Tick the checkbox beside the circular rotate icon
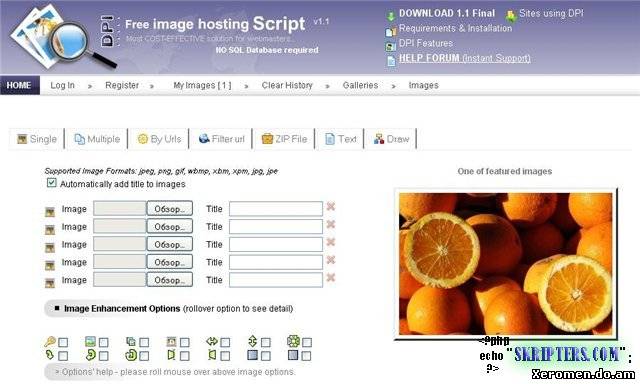The height and width of the screenshot is (384, 640). coord(144,356)
